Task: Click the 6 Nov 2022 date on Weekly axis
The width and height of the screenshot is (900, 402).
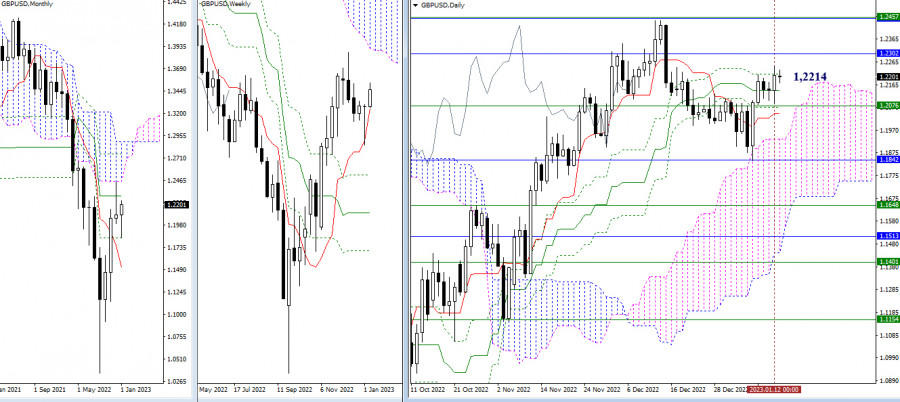Action: [335, 389]
